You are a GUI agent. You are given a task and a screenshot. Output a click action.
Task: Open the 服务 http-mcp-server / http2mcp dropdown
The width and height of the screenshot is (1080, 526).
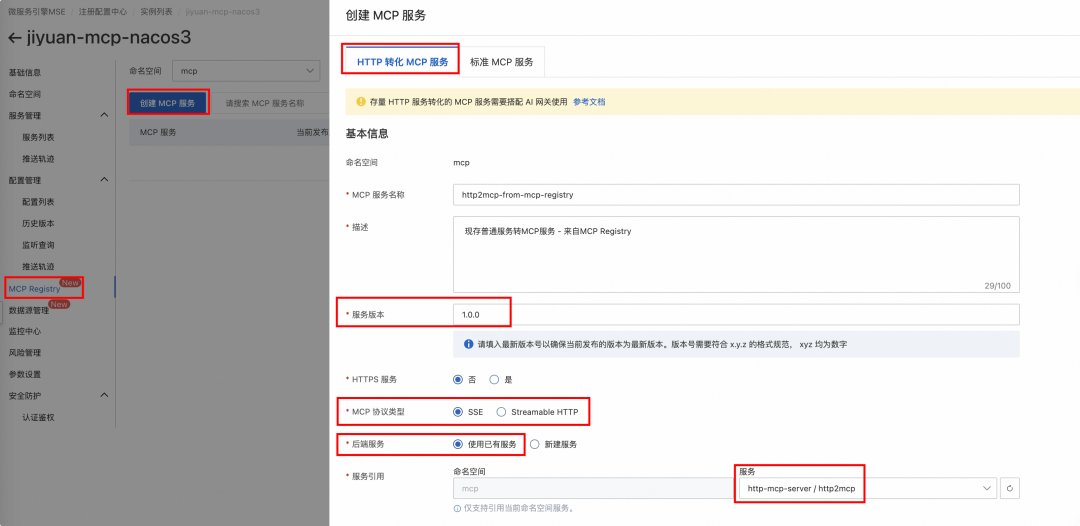click(x=866, y=488)
